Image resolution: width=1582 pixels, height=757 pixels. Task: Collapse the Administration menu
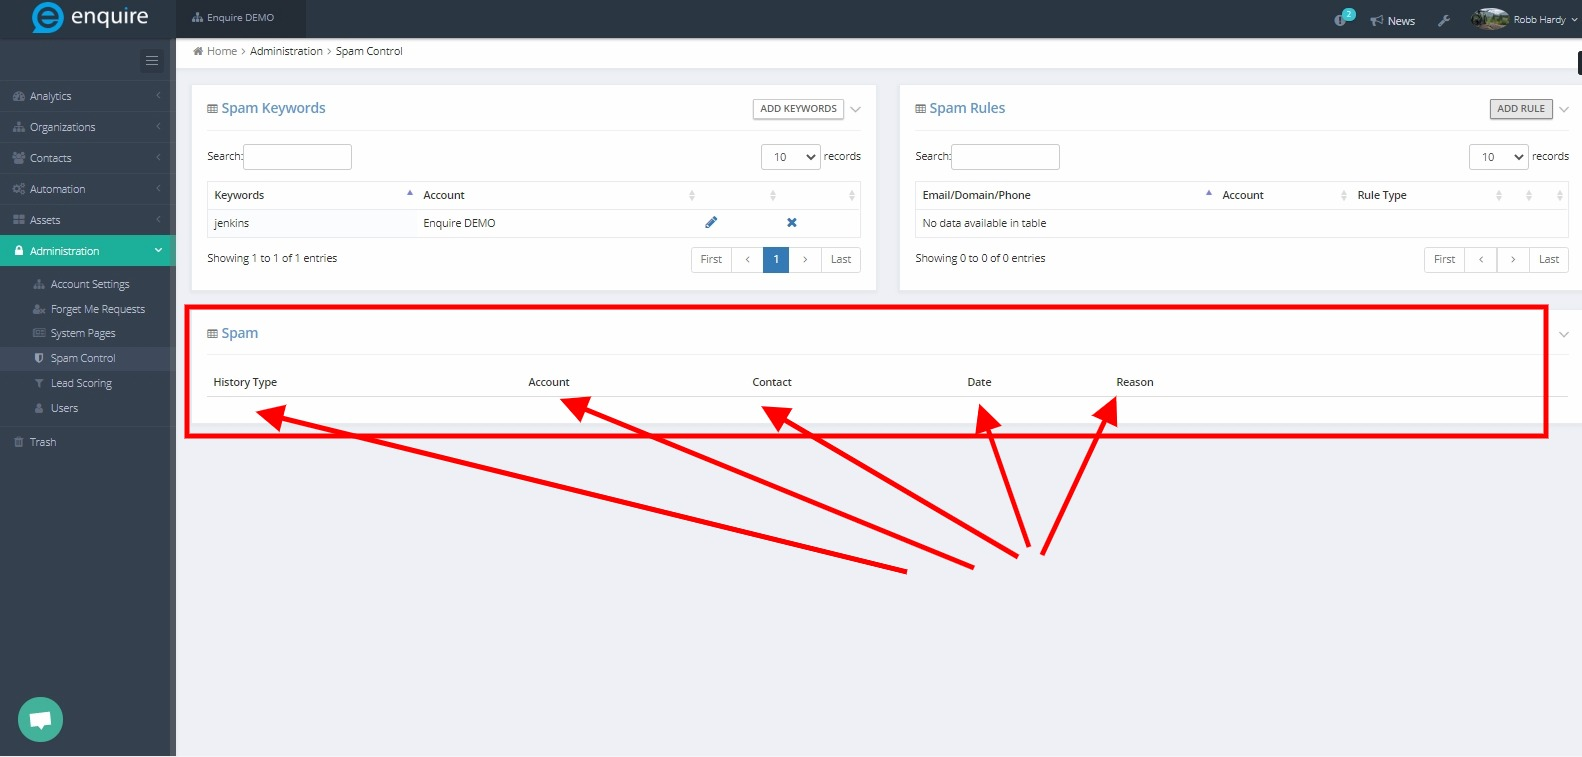click(87, 251)
